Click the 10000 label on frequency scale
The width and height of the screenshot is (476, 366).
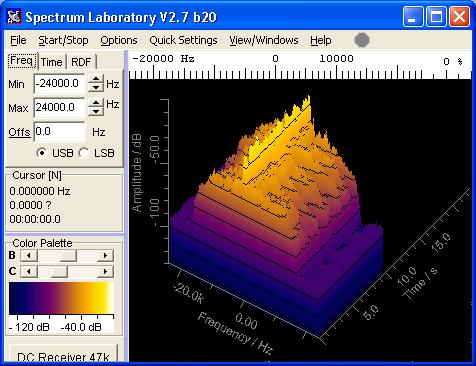pyautogui.click(x=336, y=59)
